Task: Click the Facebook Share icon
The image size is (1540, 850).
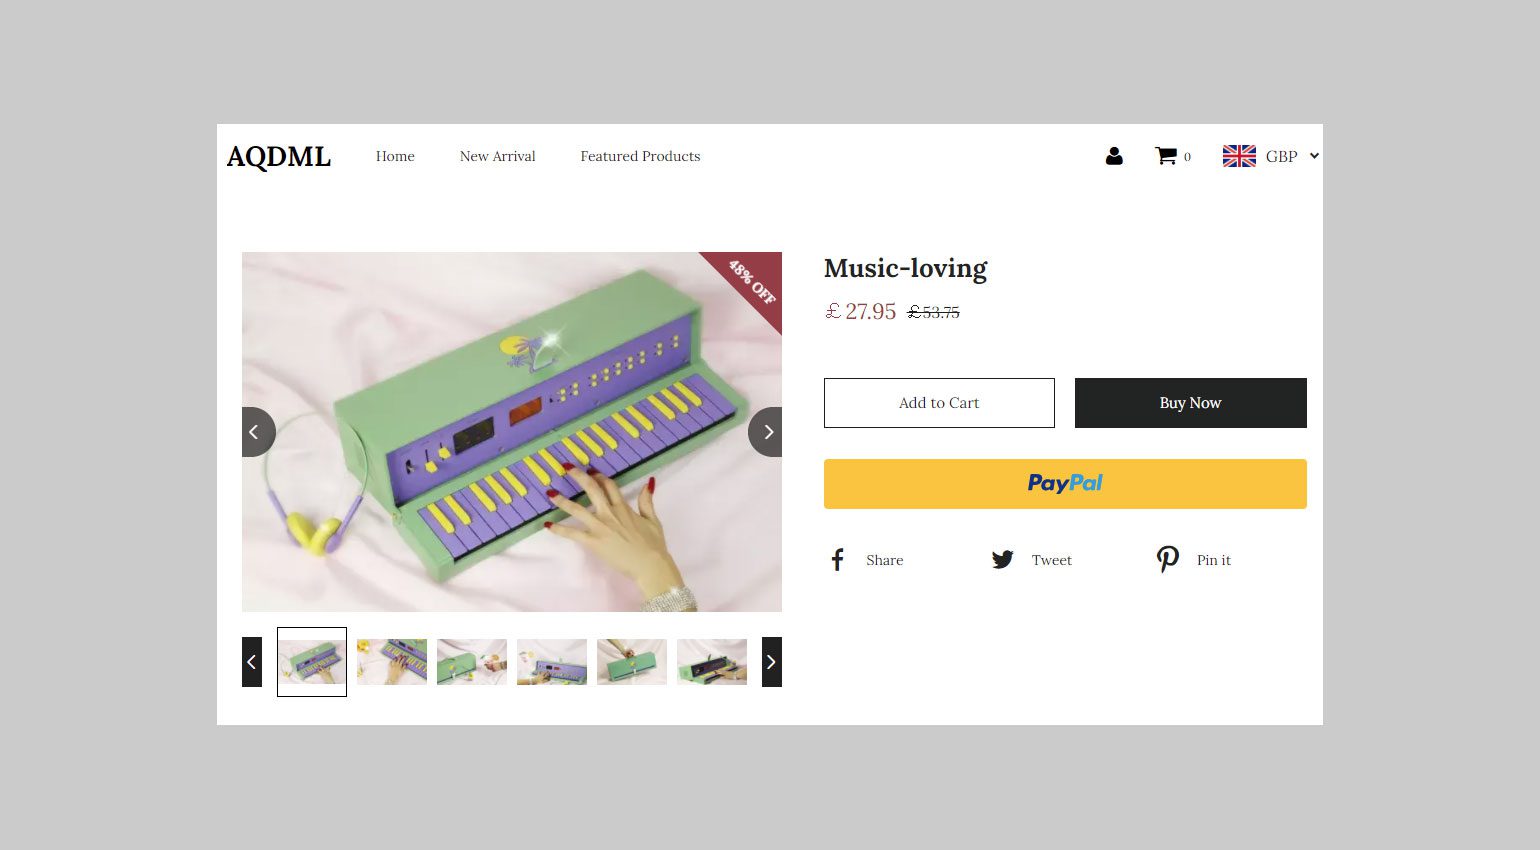Action: [x=838, y=560]
